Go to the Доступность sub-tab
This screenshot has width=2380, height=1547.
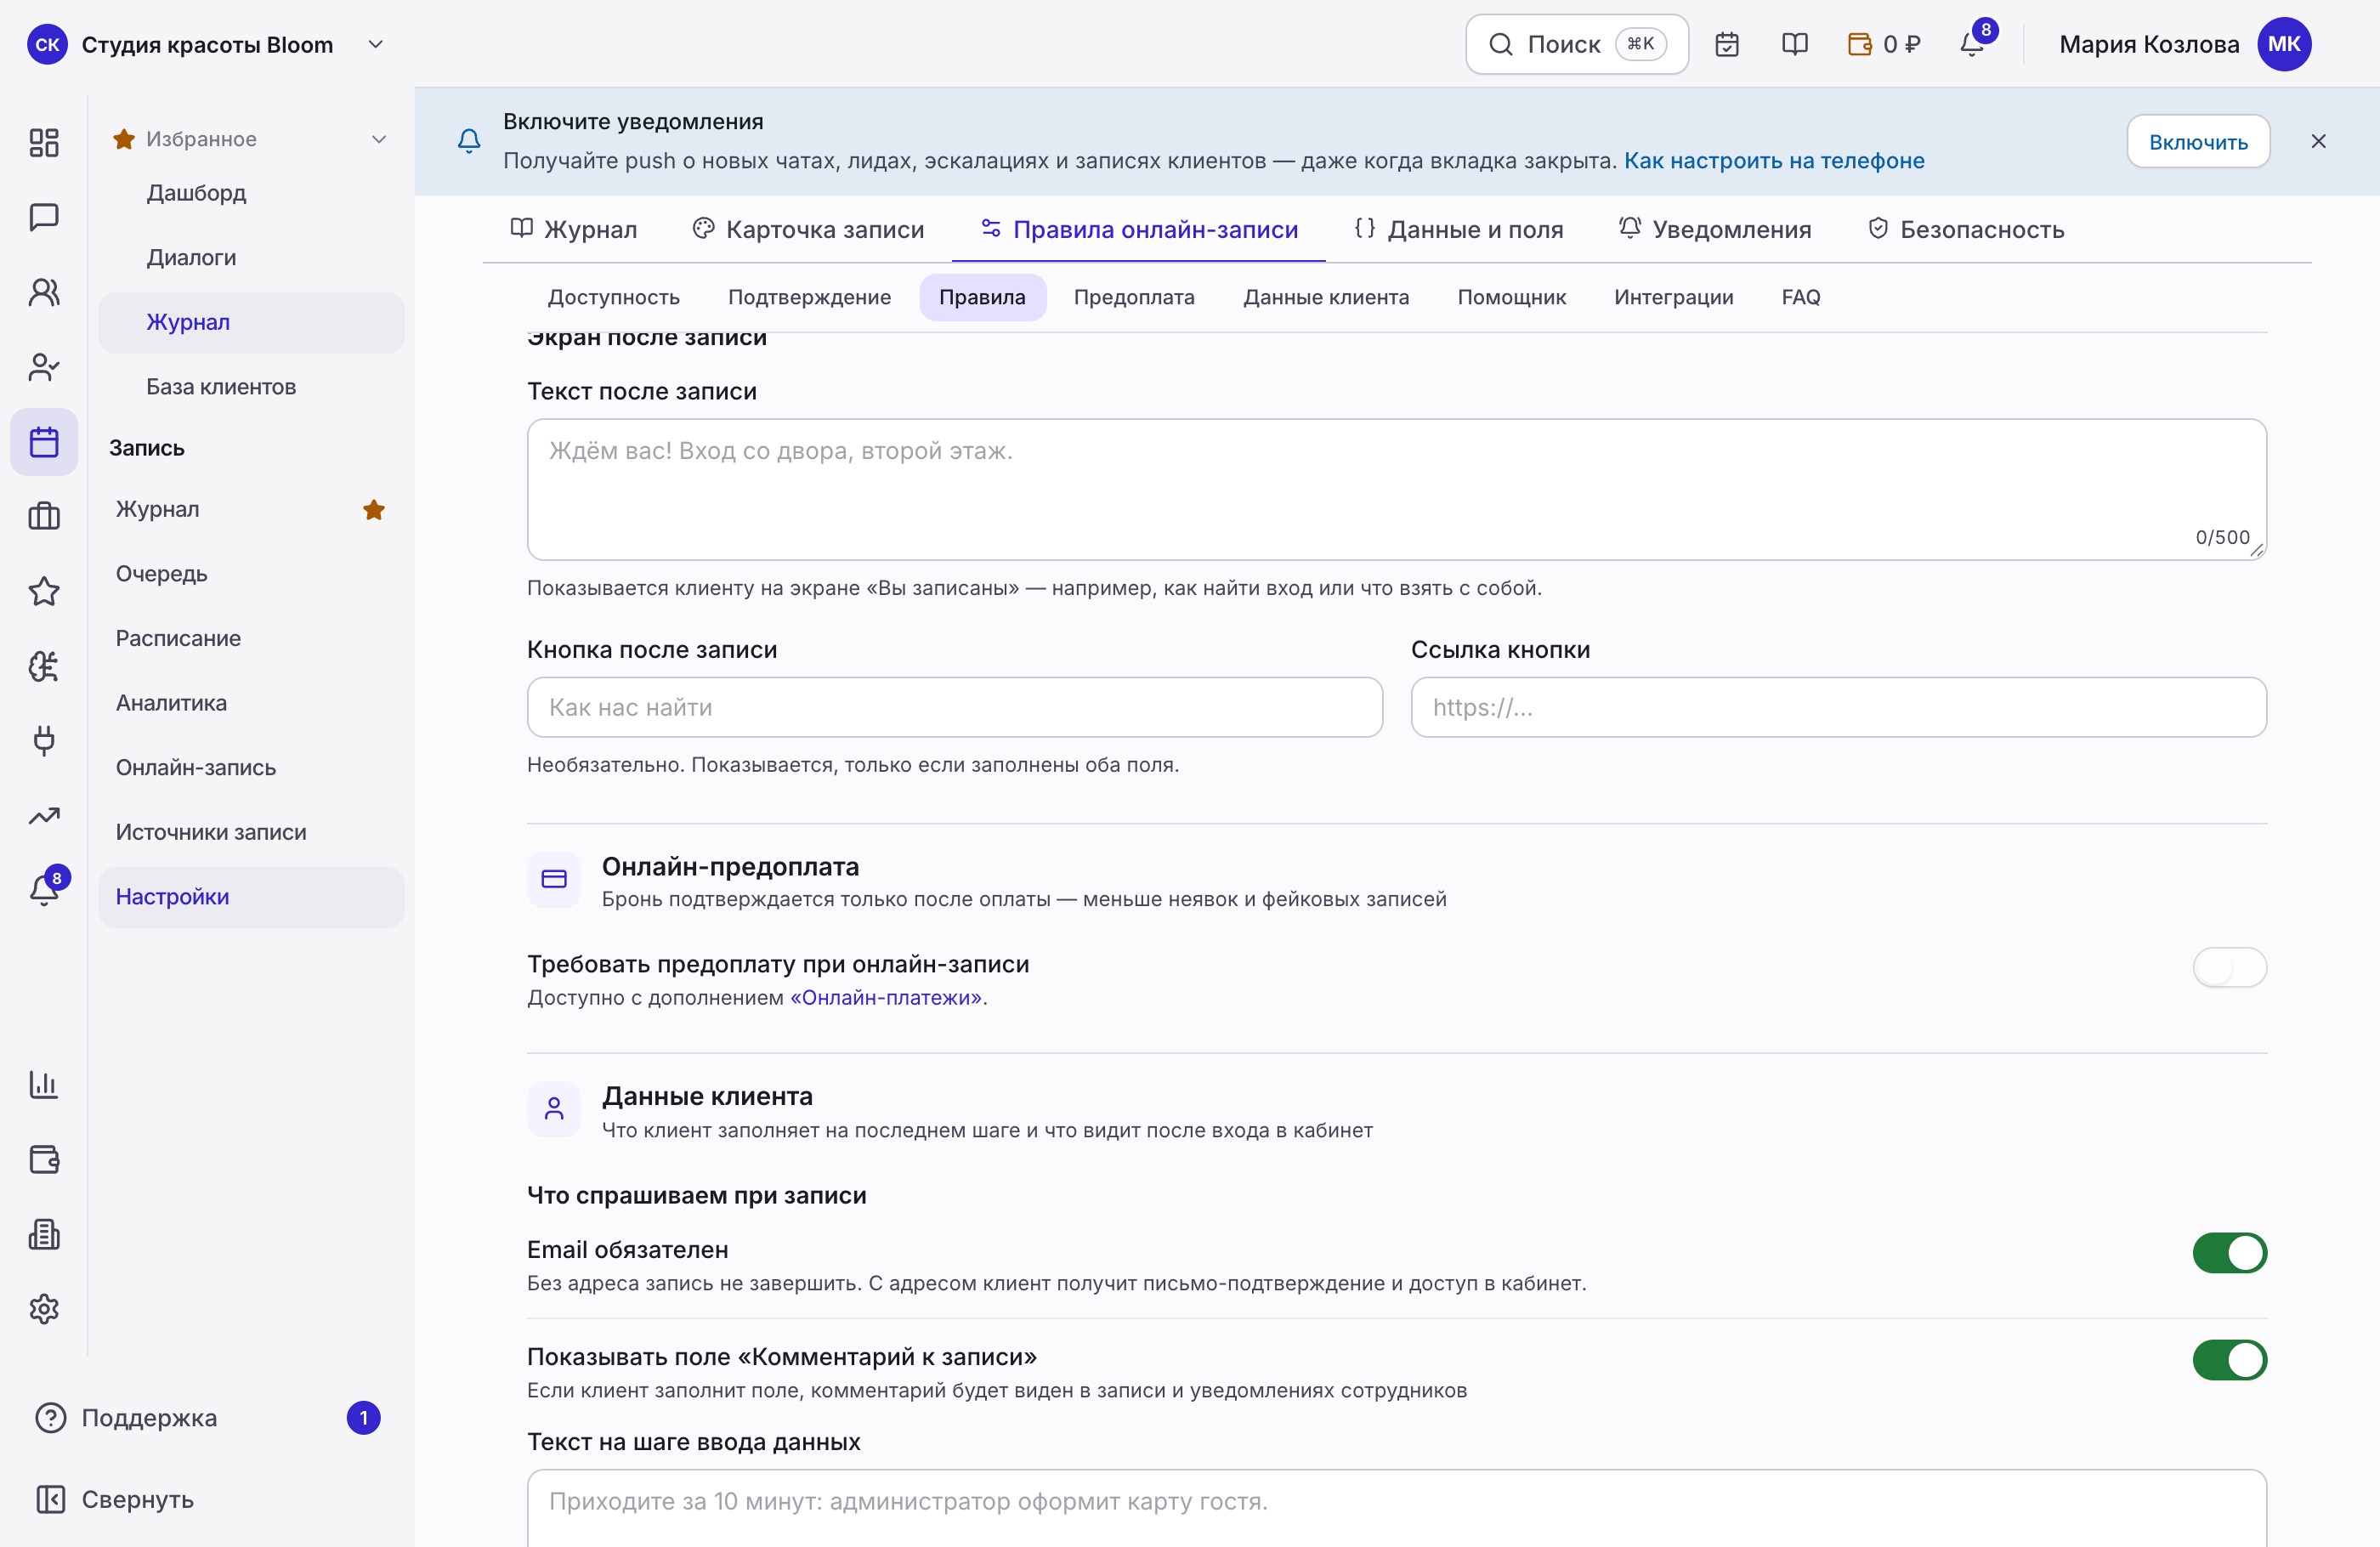(x=613, y=297)
